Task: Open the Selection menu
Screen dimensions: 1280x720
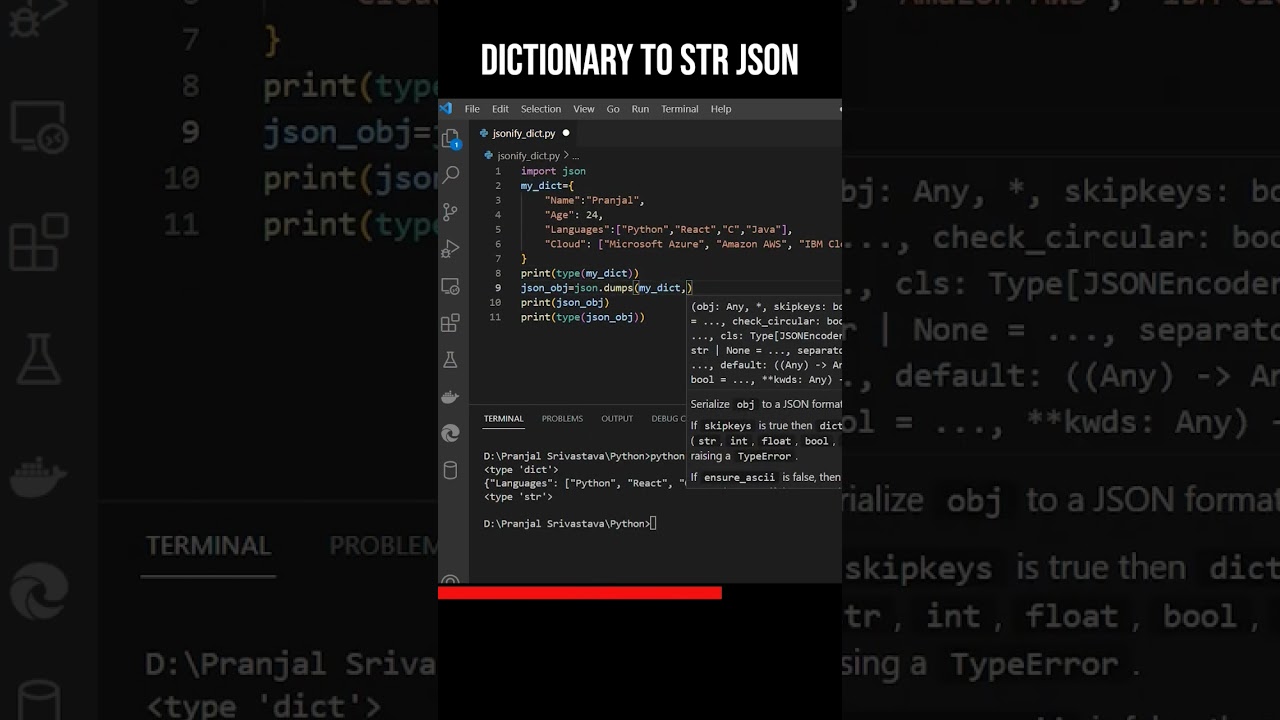Action: point(541,109)
